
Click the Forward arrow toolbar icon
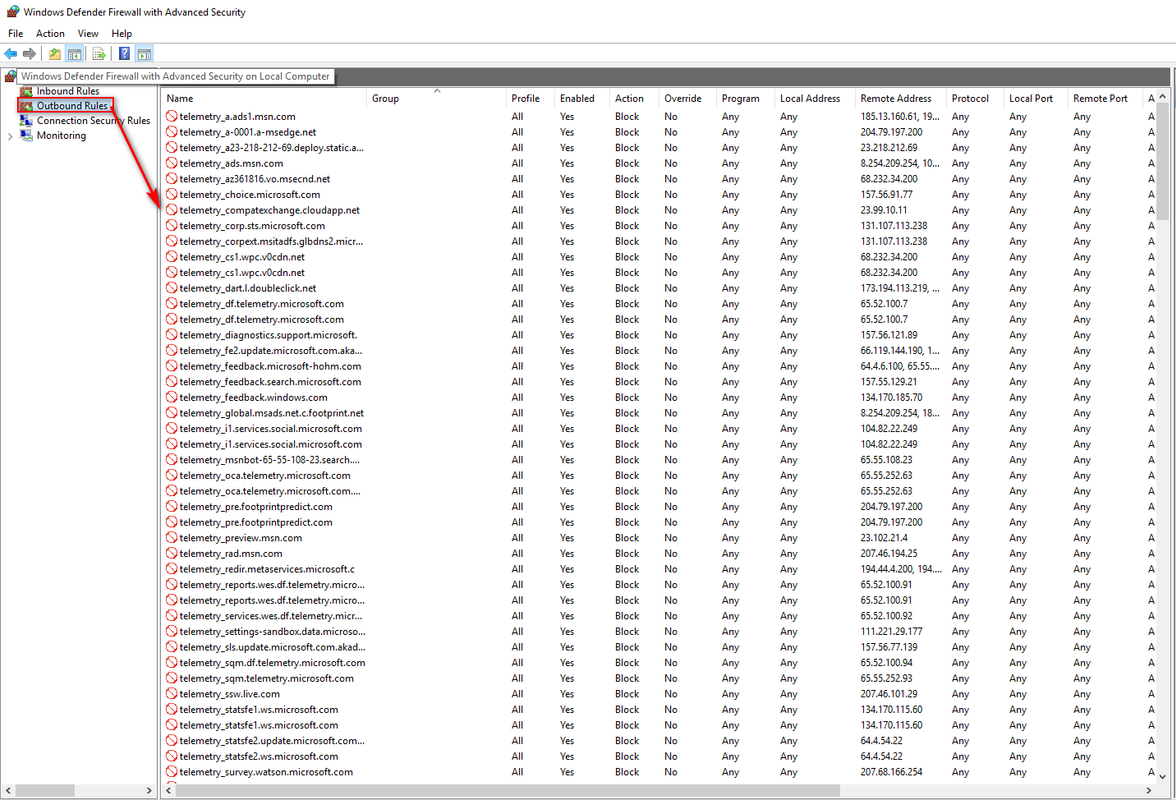29,54
